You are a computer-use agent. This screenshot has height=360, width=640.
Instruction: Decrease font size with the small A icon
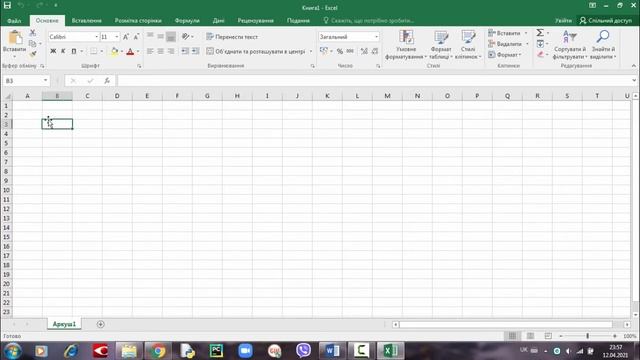tap(136, 37)
